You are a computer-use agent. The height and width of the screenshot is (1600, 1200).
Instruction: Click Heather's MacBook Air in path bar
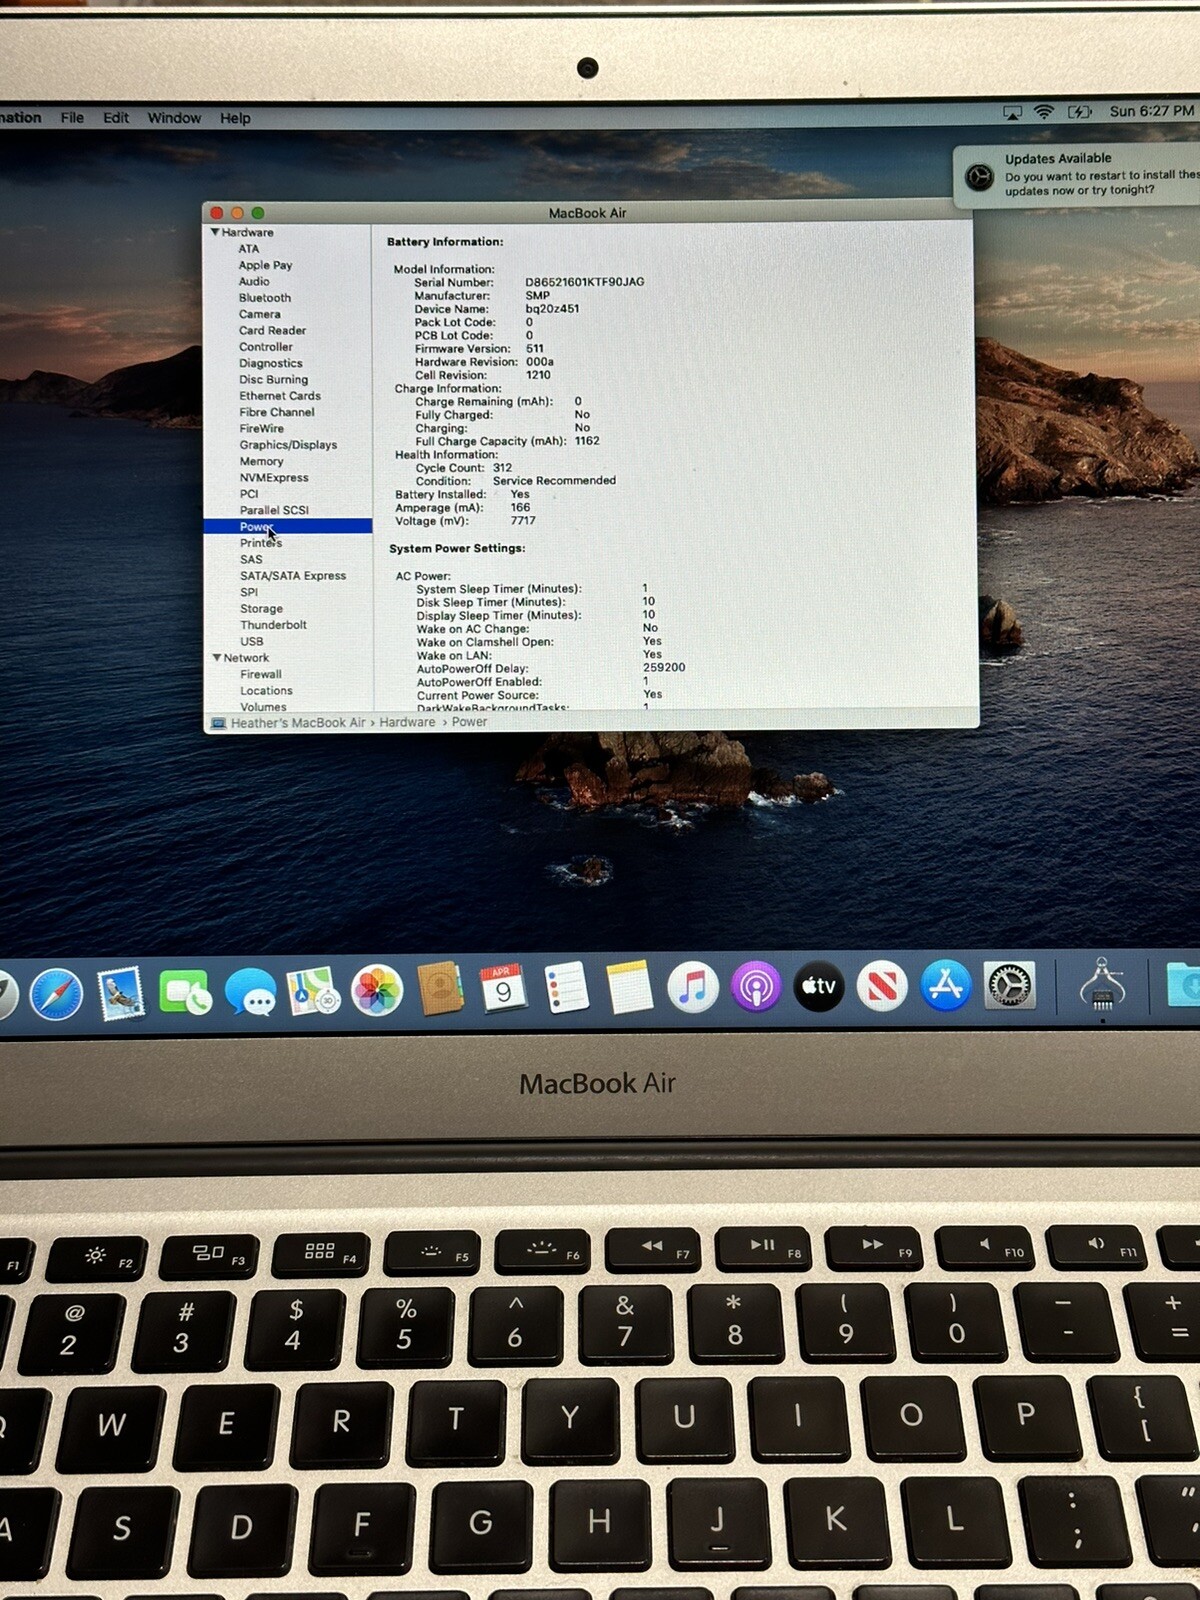pos(298,723)
